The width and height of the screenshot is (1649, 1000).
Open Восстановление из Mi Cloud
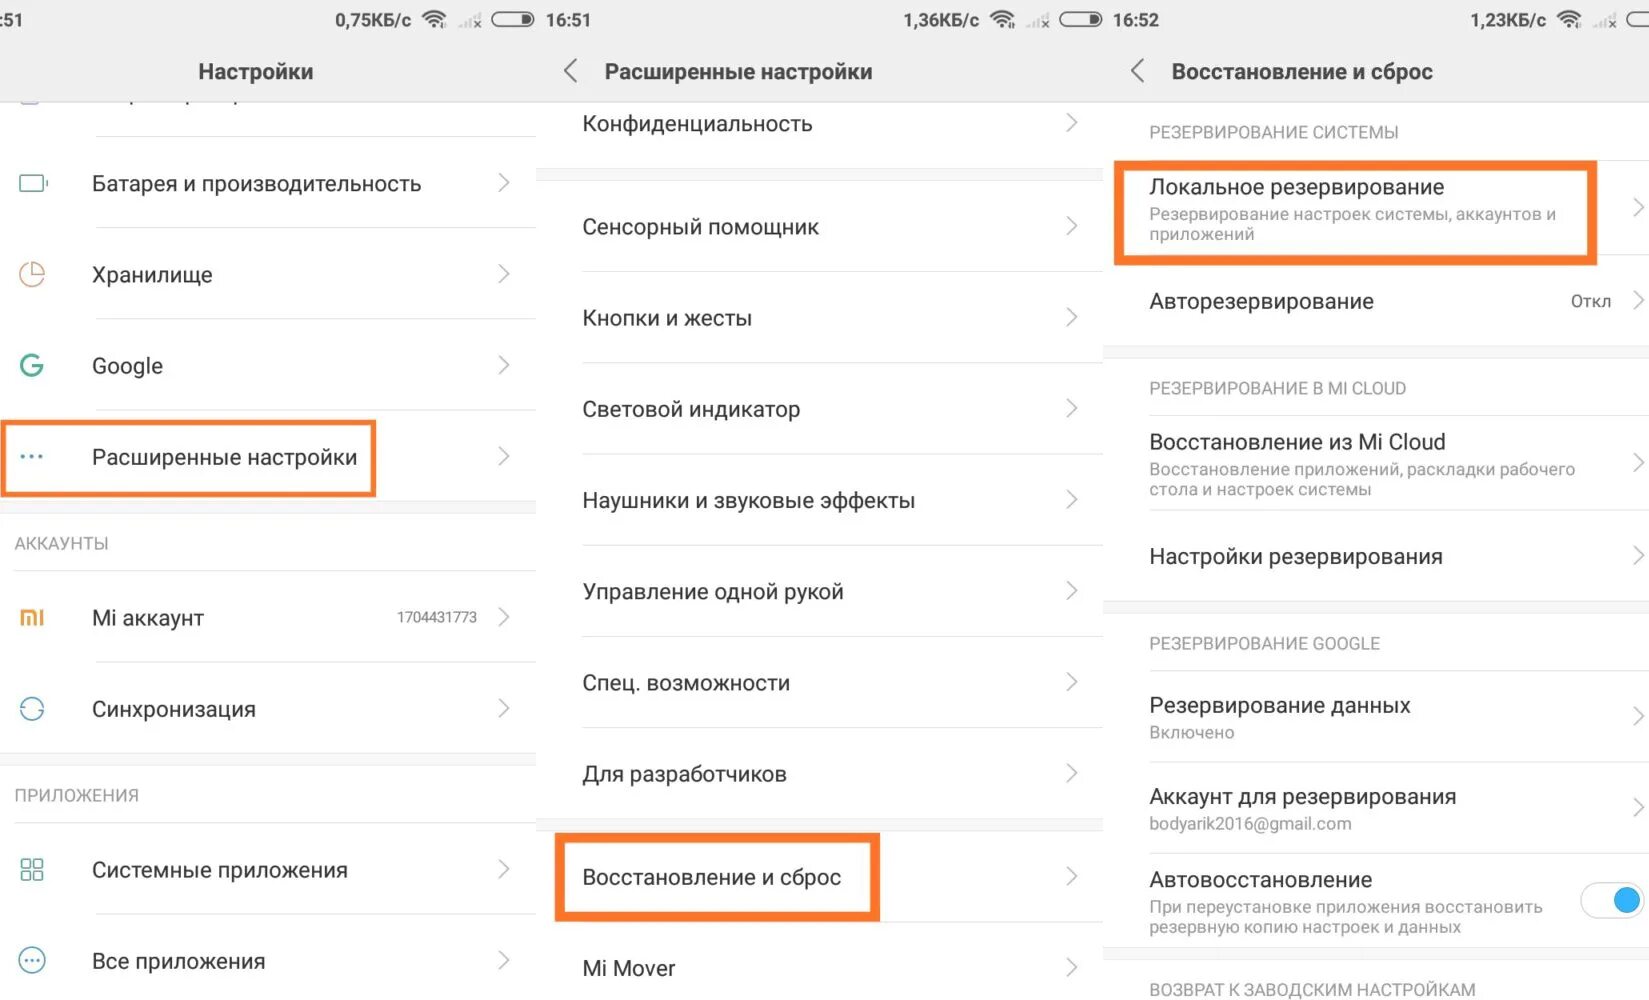point(1376,464)
